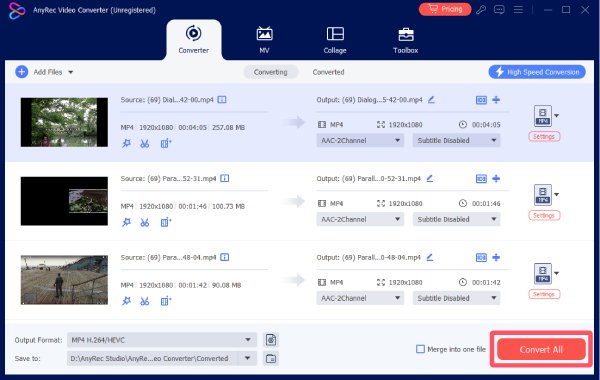This screenshot has height=380, width=600.
Task: Click compress icon for Dialog...5-42-00.mp4 output
Action: coord(481,100)
